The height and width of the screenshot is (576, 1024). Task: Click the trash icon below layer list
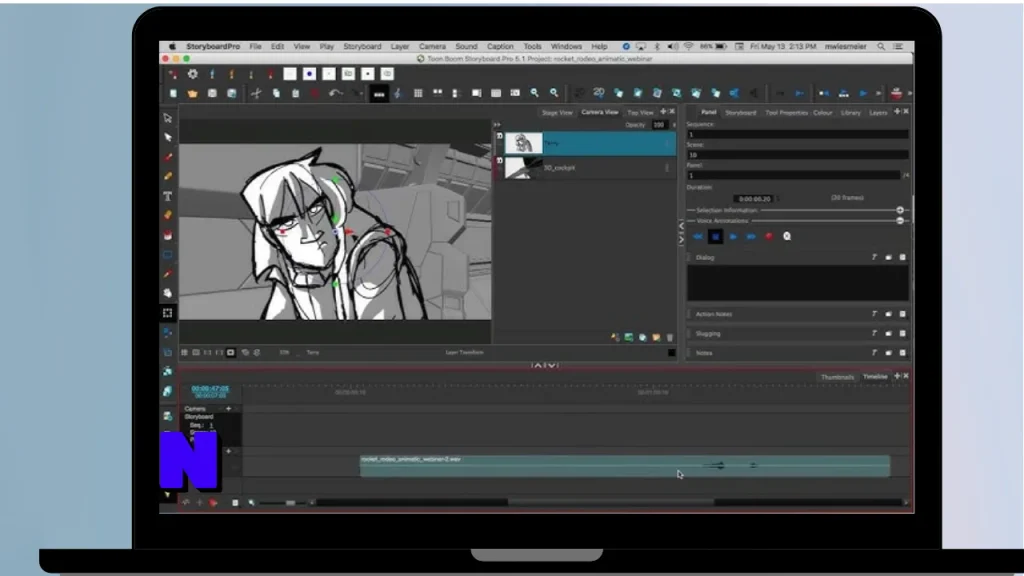[x=669, y=338]
